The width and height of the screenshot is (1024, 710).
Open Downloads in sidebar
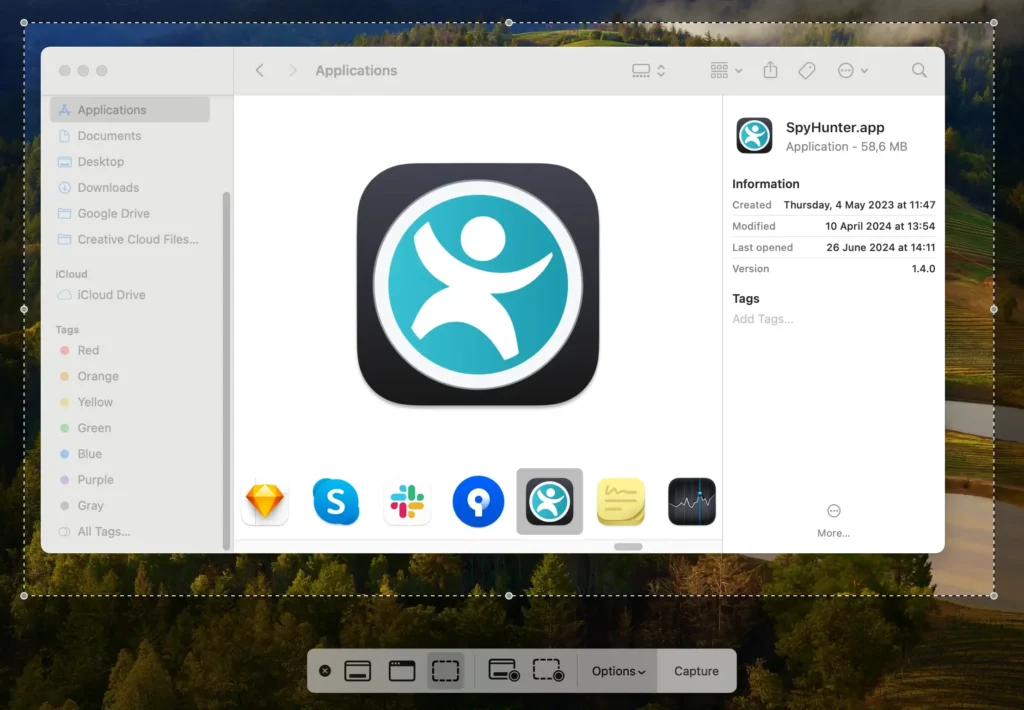pos(130,187)
